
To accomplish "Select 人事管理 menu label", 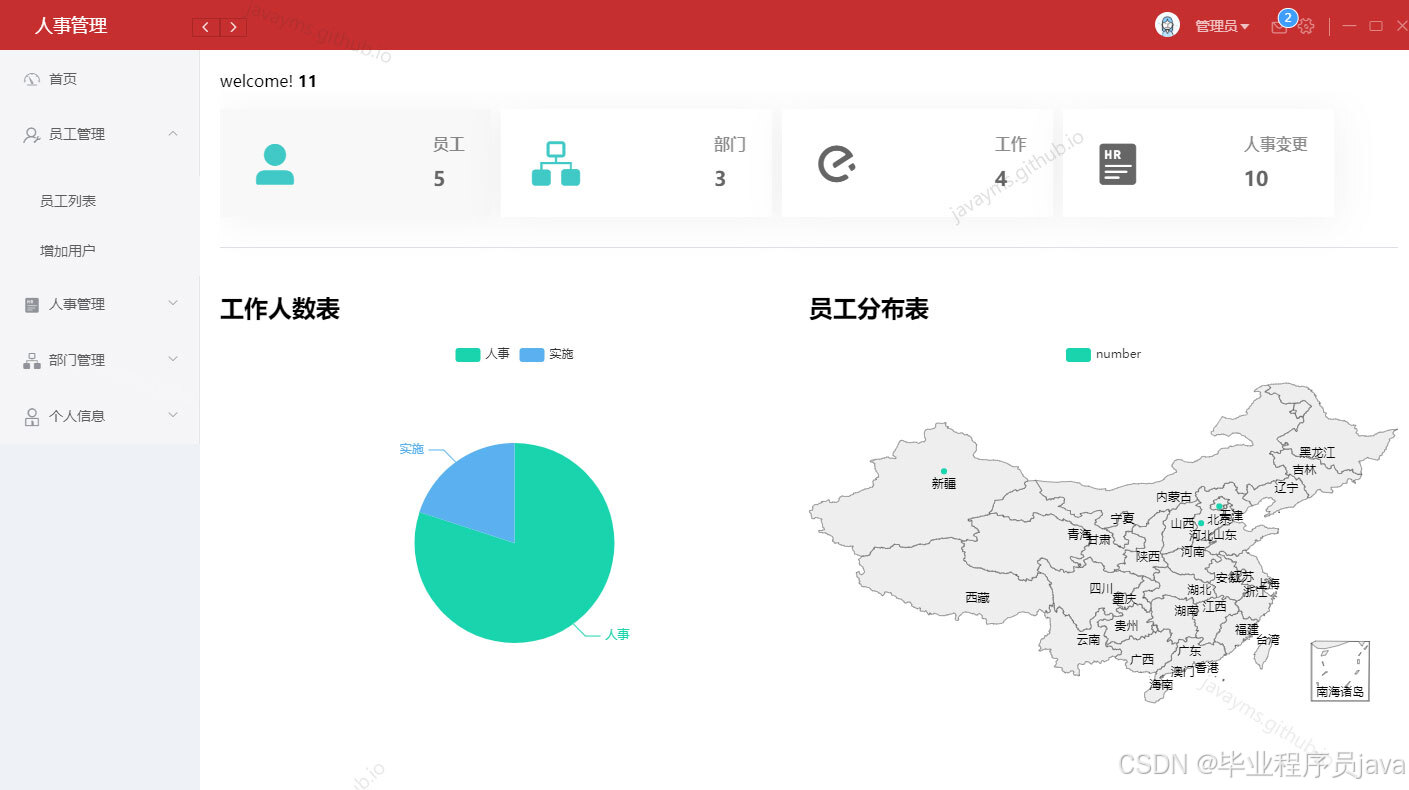I will (x=77, y=304).
